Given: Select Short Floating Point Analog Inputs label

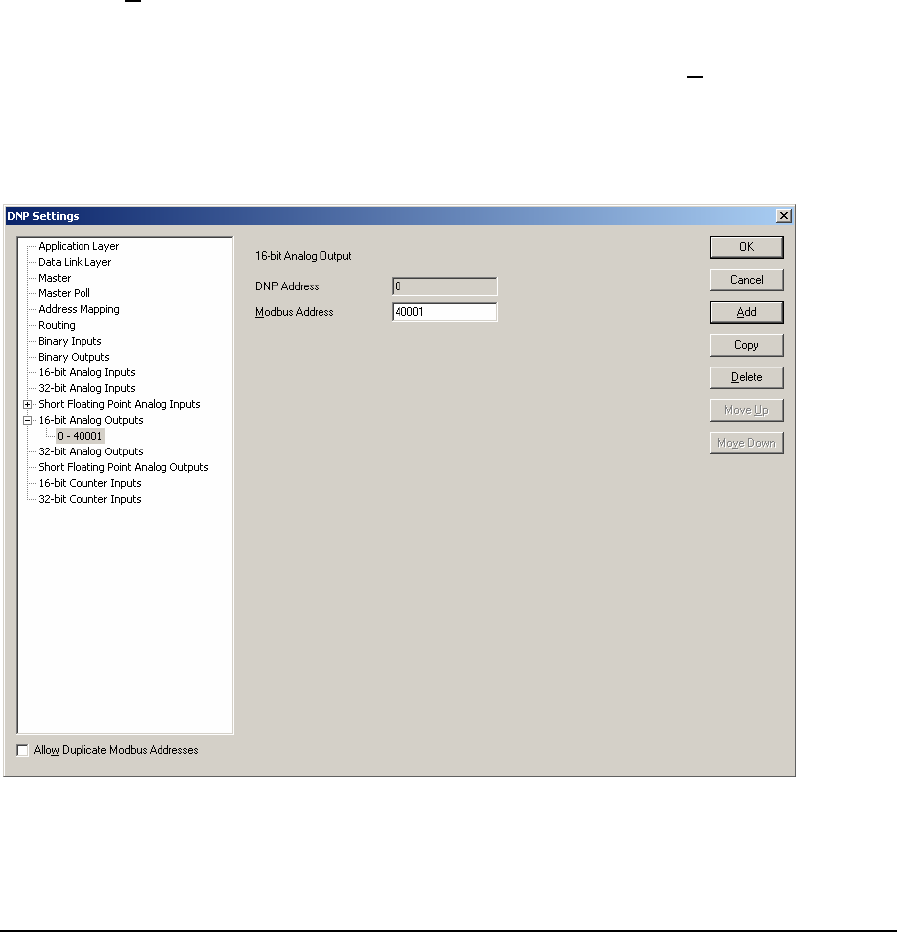Looking at the screenshot, I should 119,404.
